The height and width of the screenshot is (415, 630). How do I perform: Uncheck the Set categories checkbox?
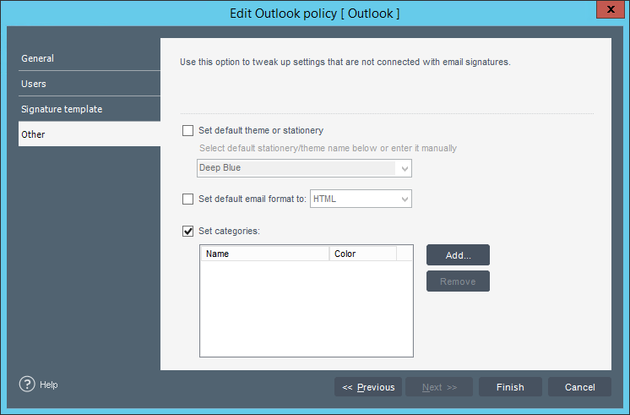(188, 231)
